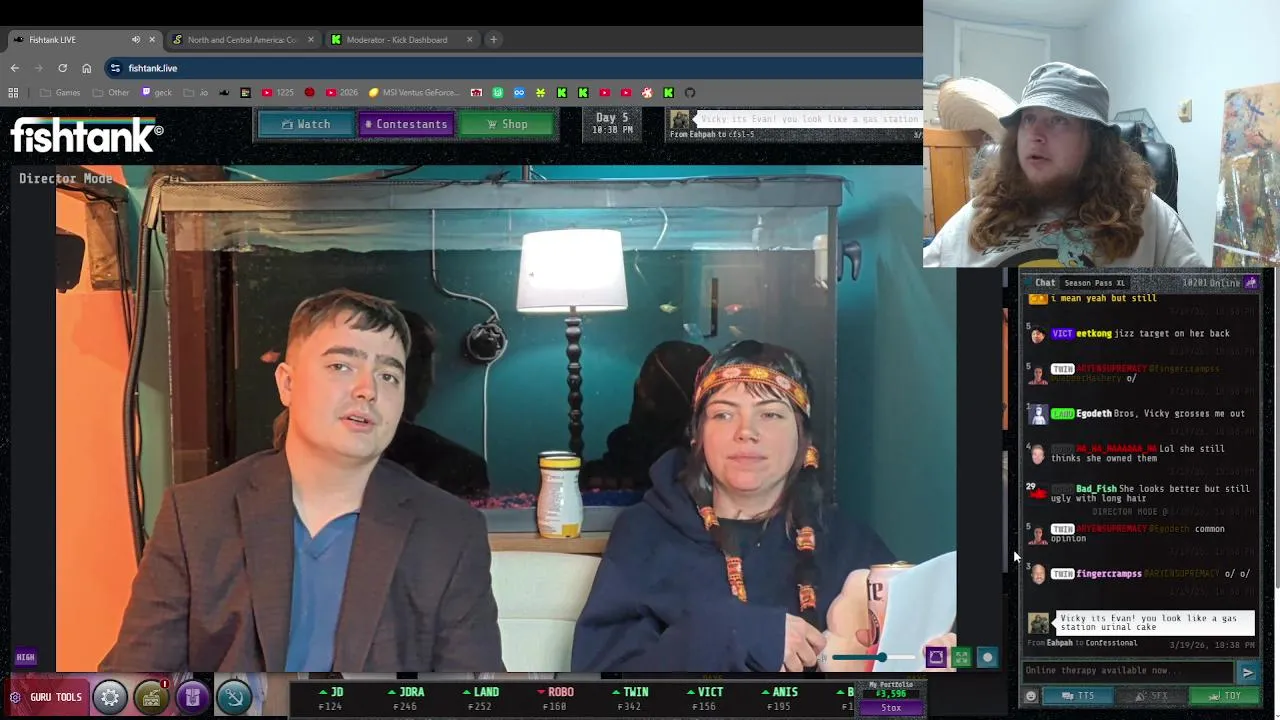Image resolution: width=1280 pixels, height=720 pixels.
Task: Type in the chat message input field
Action: click(1127, 671)
